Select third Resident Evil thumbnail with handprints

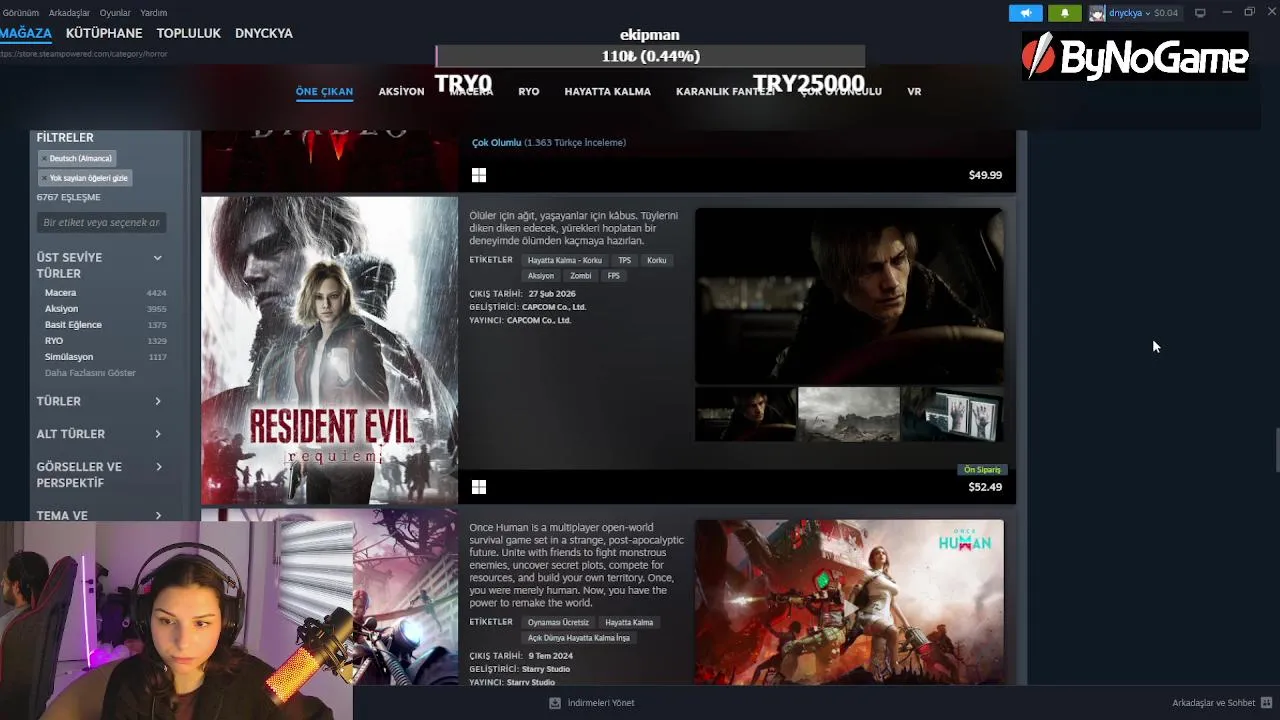click(x=952, y=414)
